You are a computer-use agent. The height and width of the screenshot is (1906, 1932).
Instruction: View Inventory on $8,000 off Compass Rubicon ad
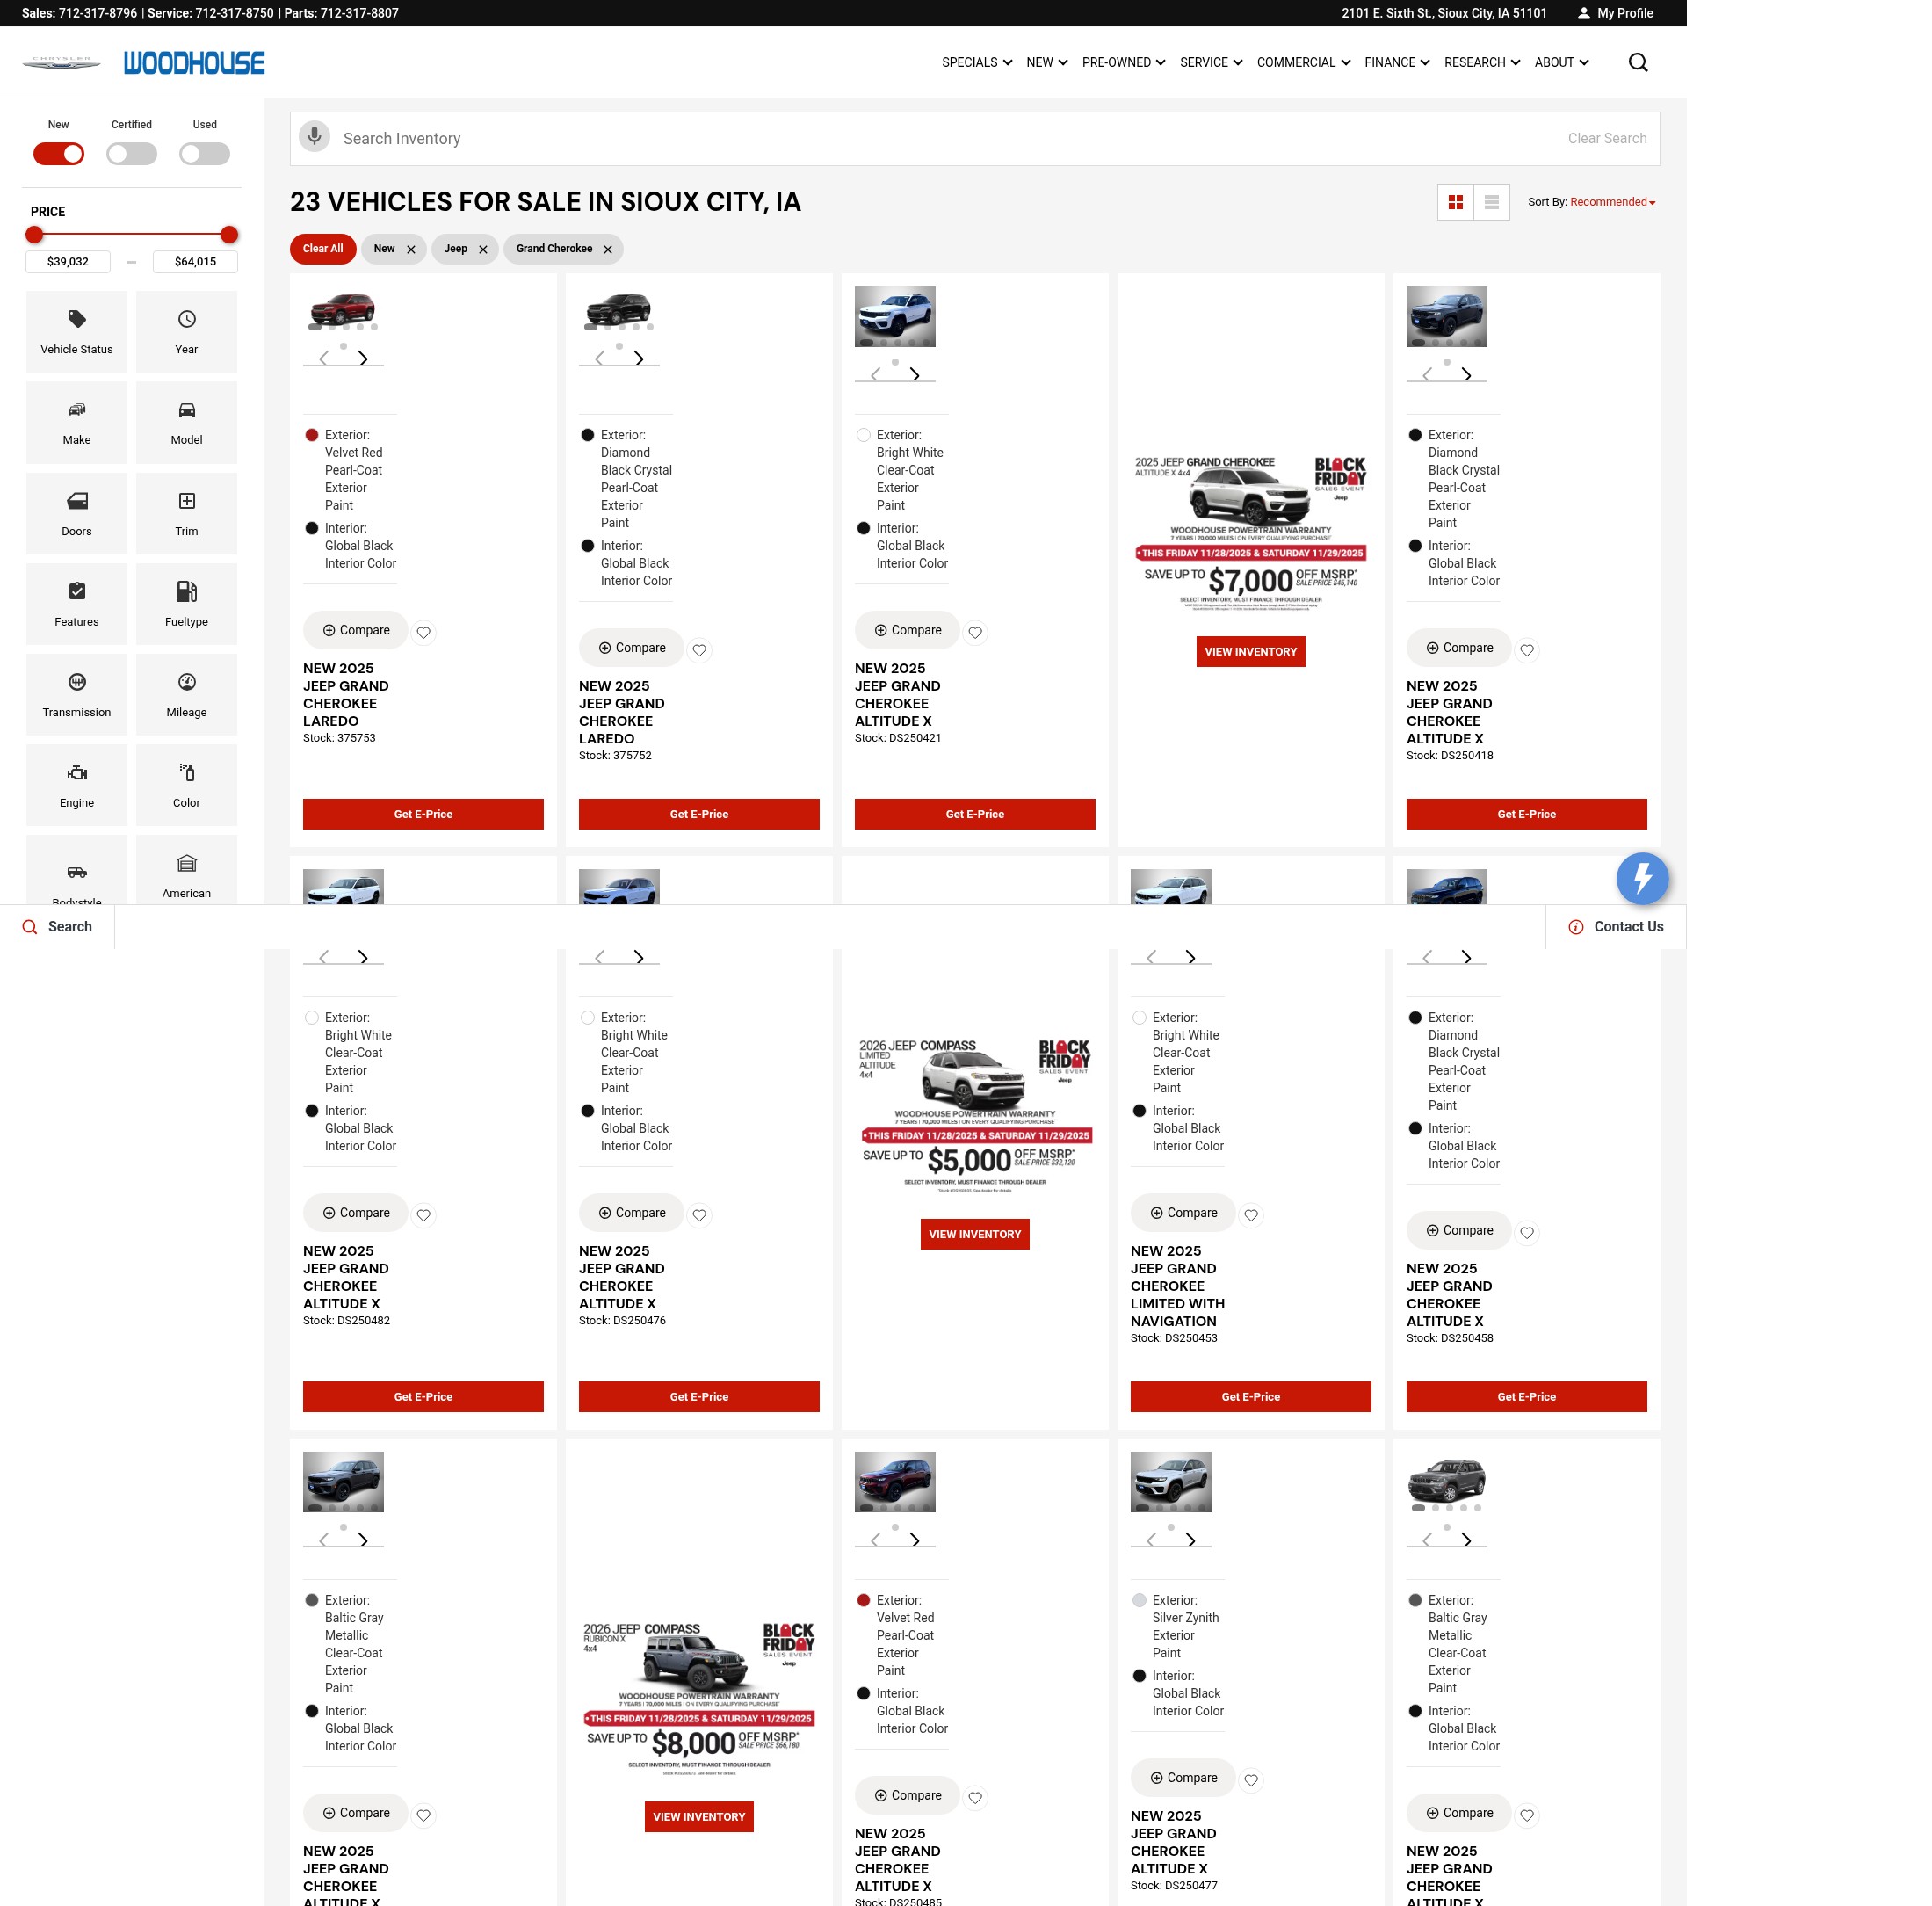(699, 1817)
